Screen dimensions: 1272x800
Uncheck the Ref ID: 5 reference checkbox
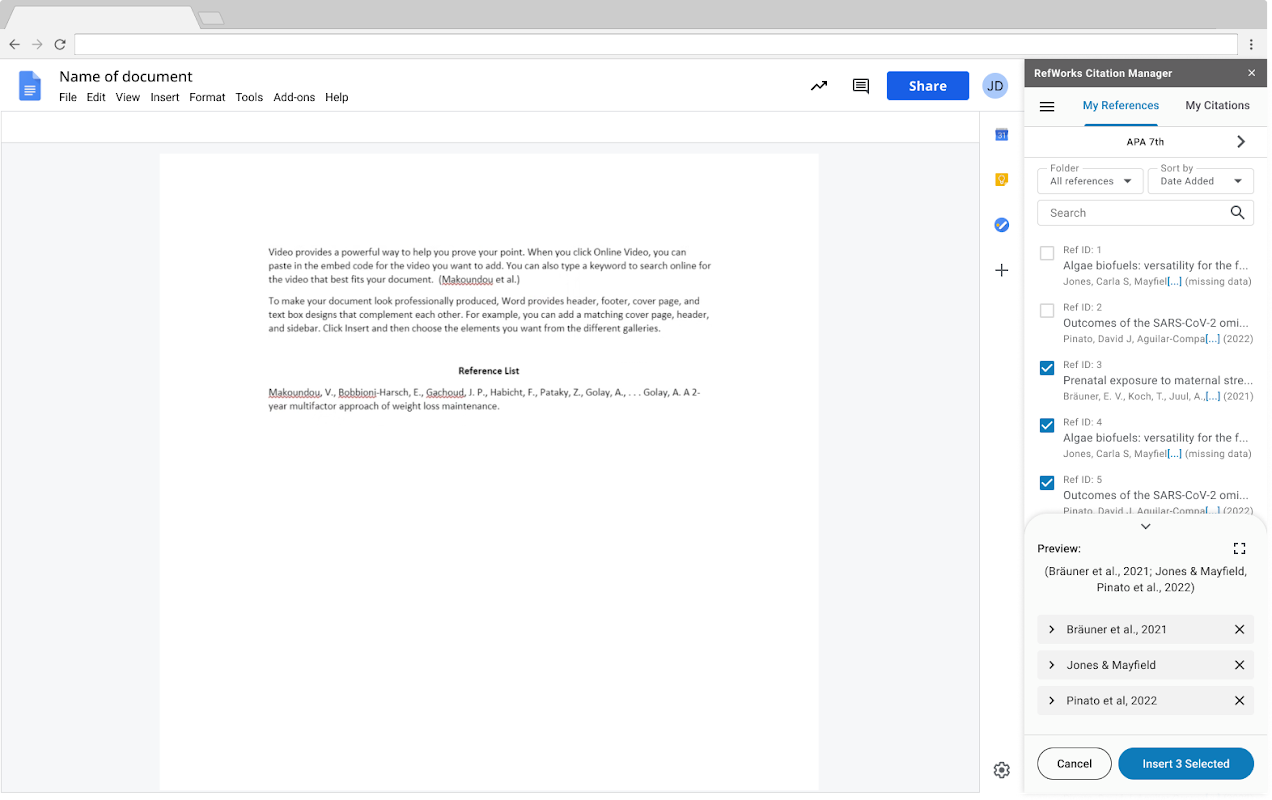coord(1047,483)
